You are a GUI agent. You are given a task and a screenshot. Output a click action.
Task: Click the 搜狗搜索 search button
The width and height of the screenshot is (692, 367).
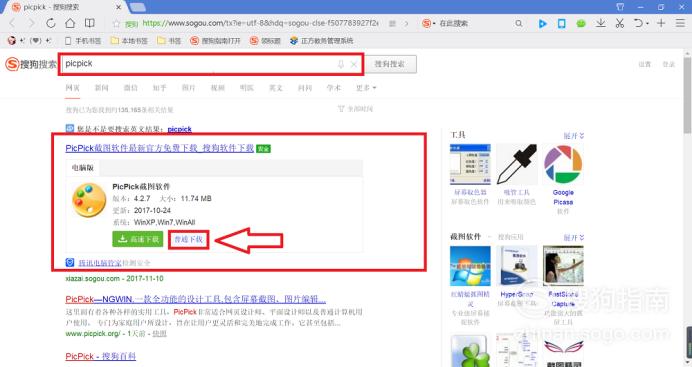click(390, 64)
